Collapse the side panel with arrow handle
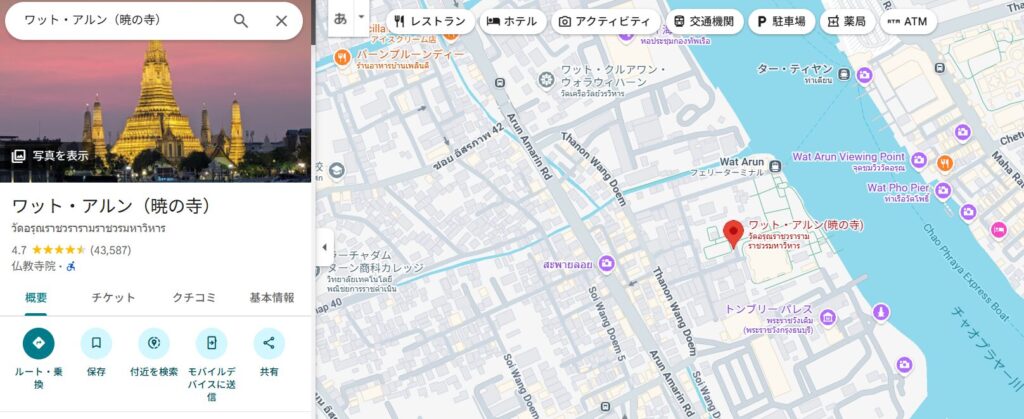 (324, 247)
